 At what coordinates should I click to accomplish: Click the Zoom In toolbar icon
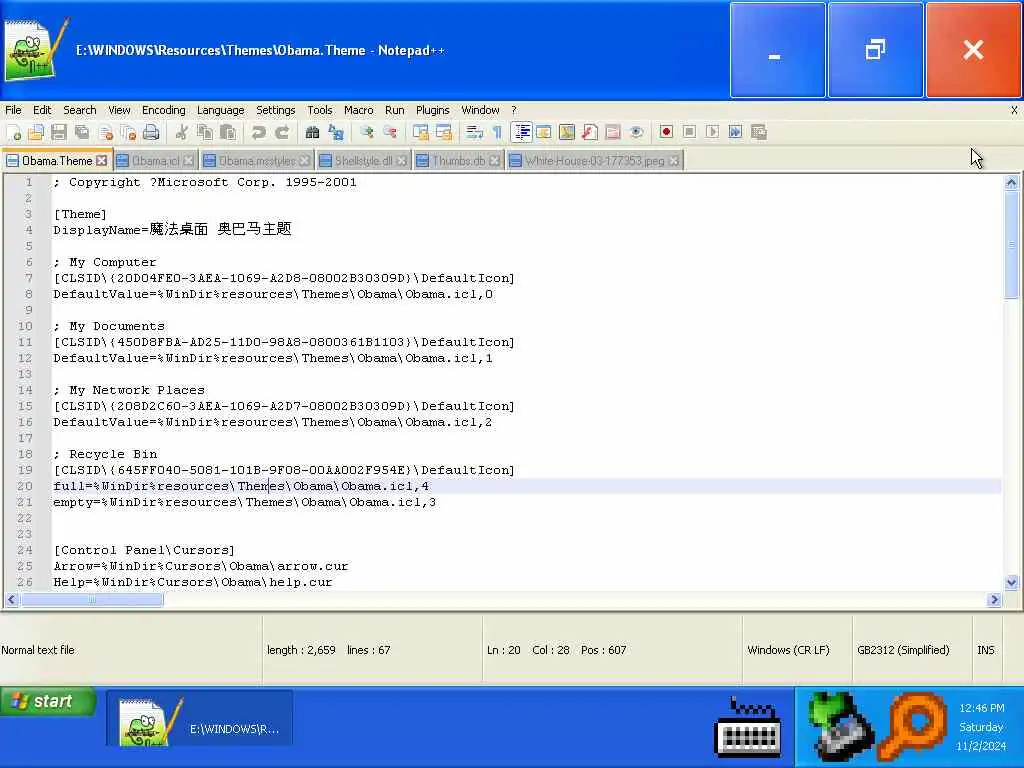tap(366, 133)
